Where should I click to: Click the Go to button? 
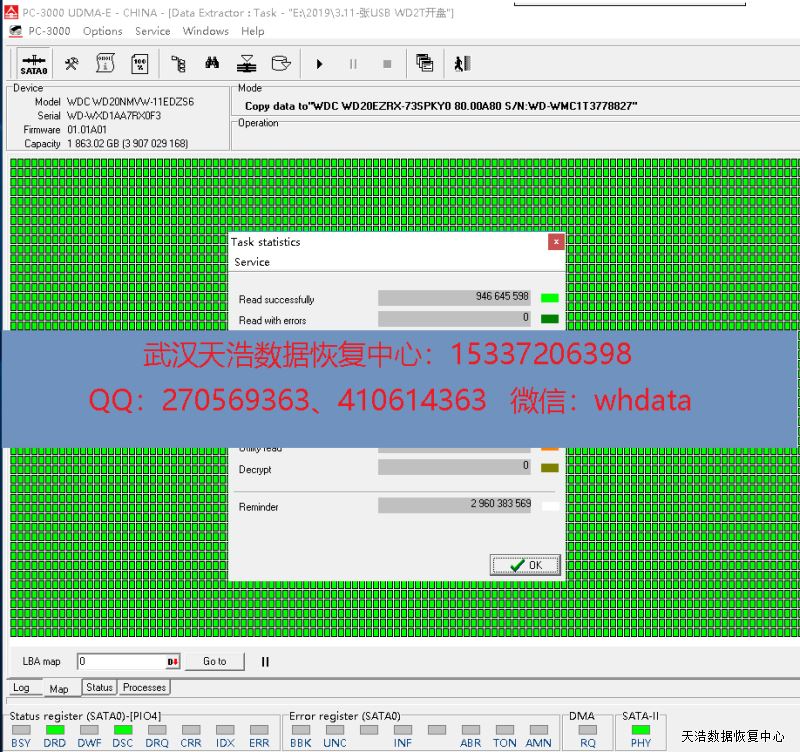pyautogui.click(x=214, y=661)
